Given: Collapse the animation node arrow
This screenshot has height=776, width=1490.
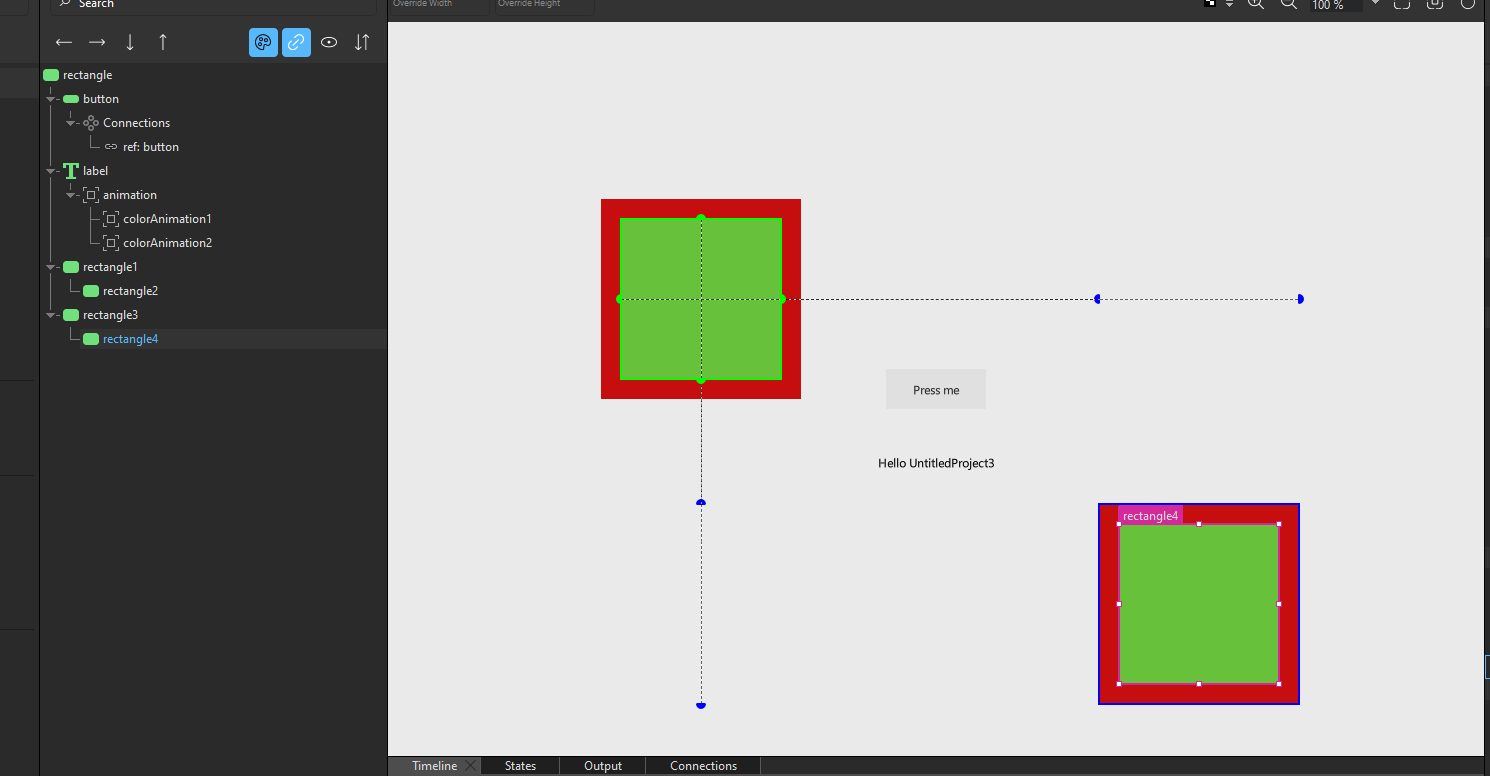Looking at the screenshot, I should (x=71, y=195).
